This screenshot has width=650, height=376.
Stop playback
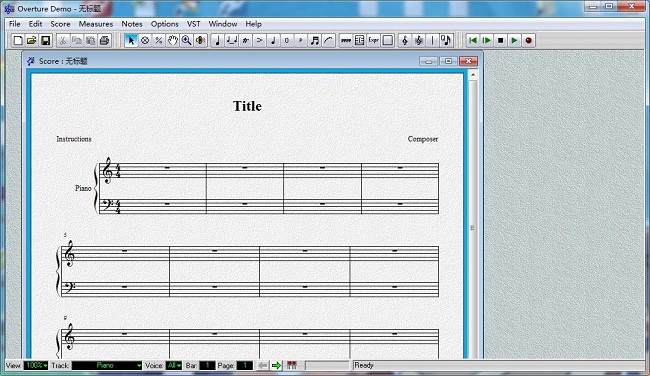coord(500,41)
